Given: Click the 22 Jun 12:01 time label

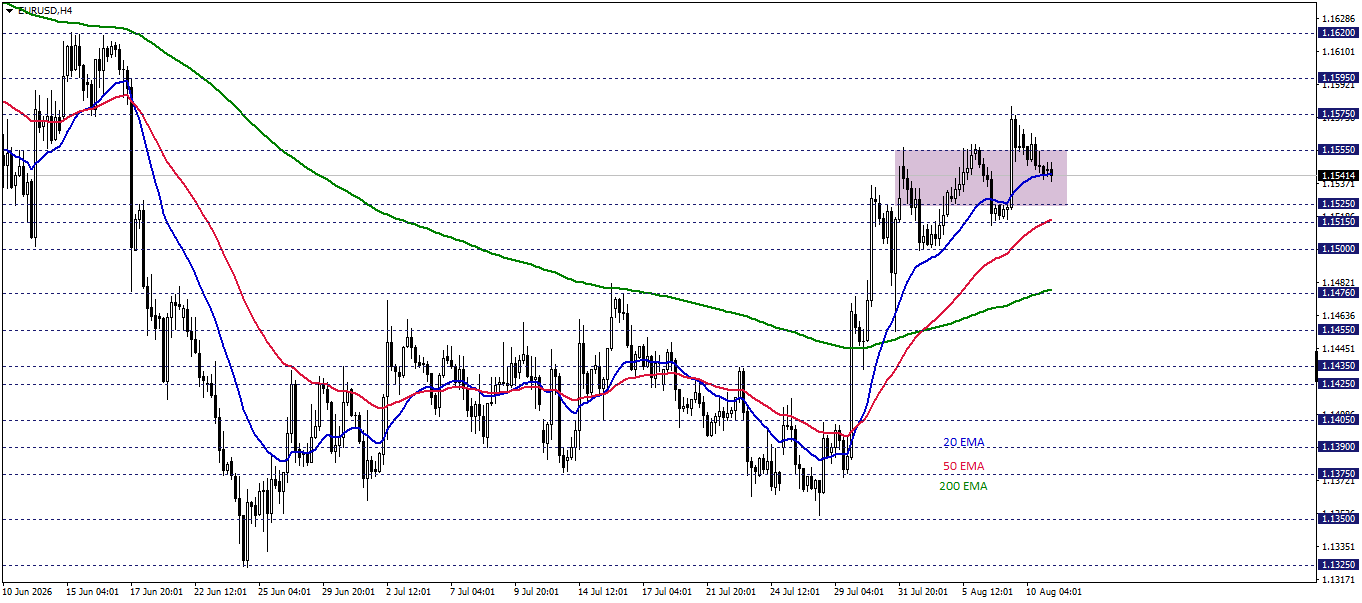Looking at the screenshot, I should (x=220, y=592).
